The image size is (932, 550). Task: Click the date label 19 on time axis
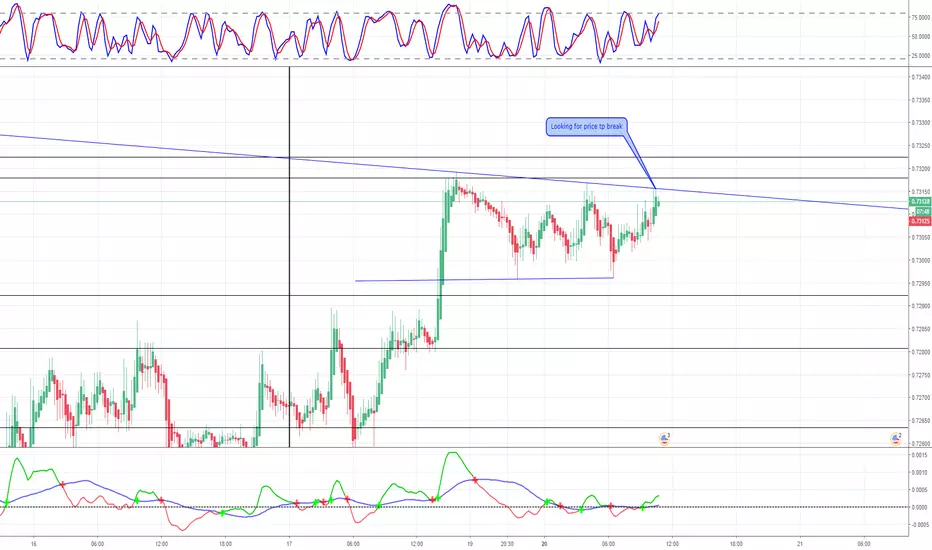click(470, 543)
